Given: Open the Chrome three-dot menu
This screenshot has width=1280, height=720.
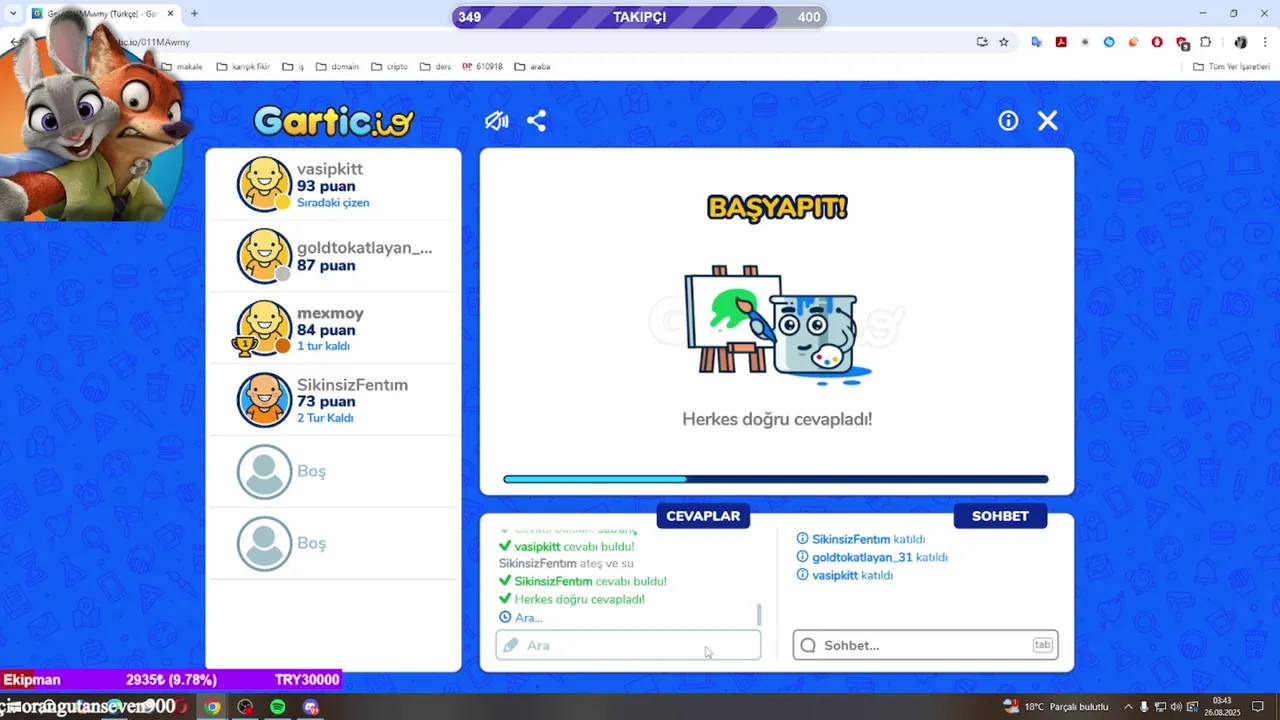Looking at the screenshot, I should [1265, 42].
